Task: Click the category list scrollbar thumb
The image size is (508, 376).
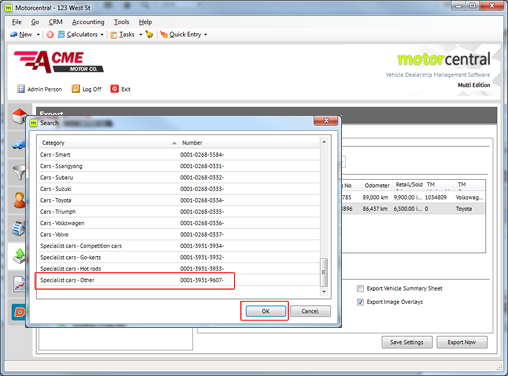Action: click(x=324, y=272)
